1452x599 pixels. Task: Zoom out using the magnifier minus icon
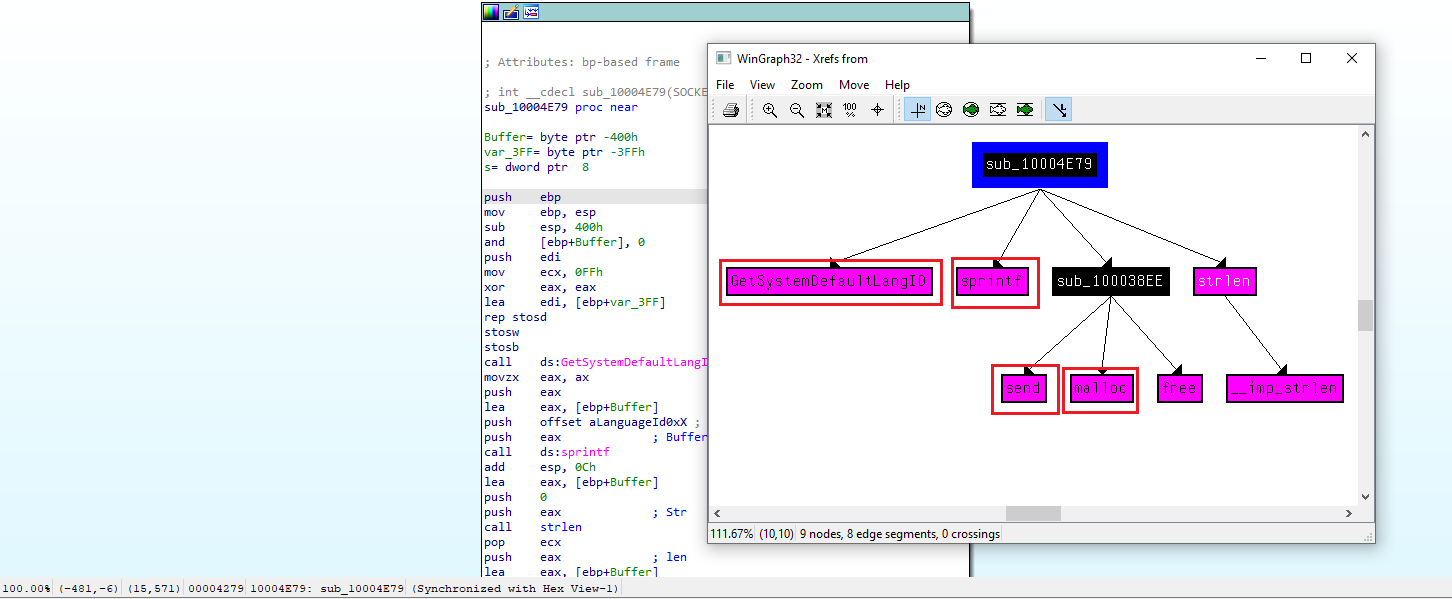(x=797, y=110)
